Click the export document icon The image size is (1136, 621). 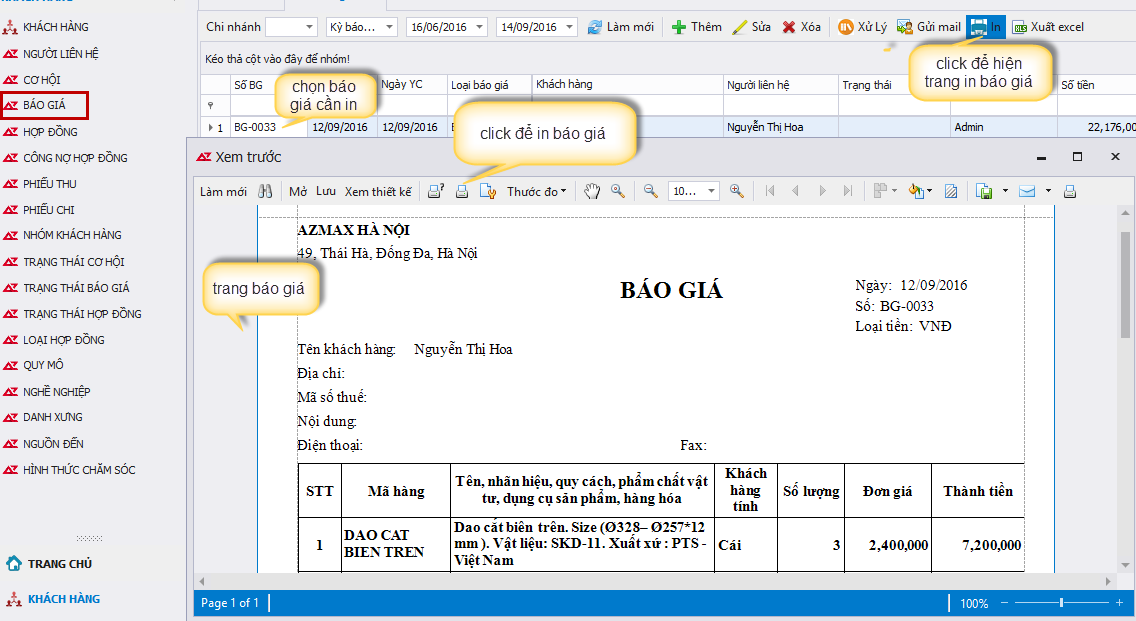[x=984, y=191]
